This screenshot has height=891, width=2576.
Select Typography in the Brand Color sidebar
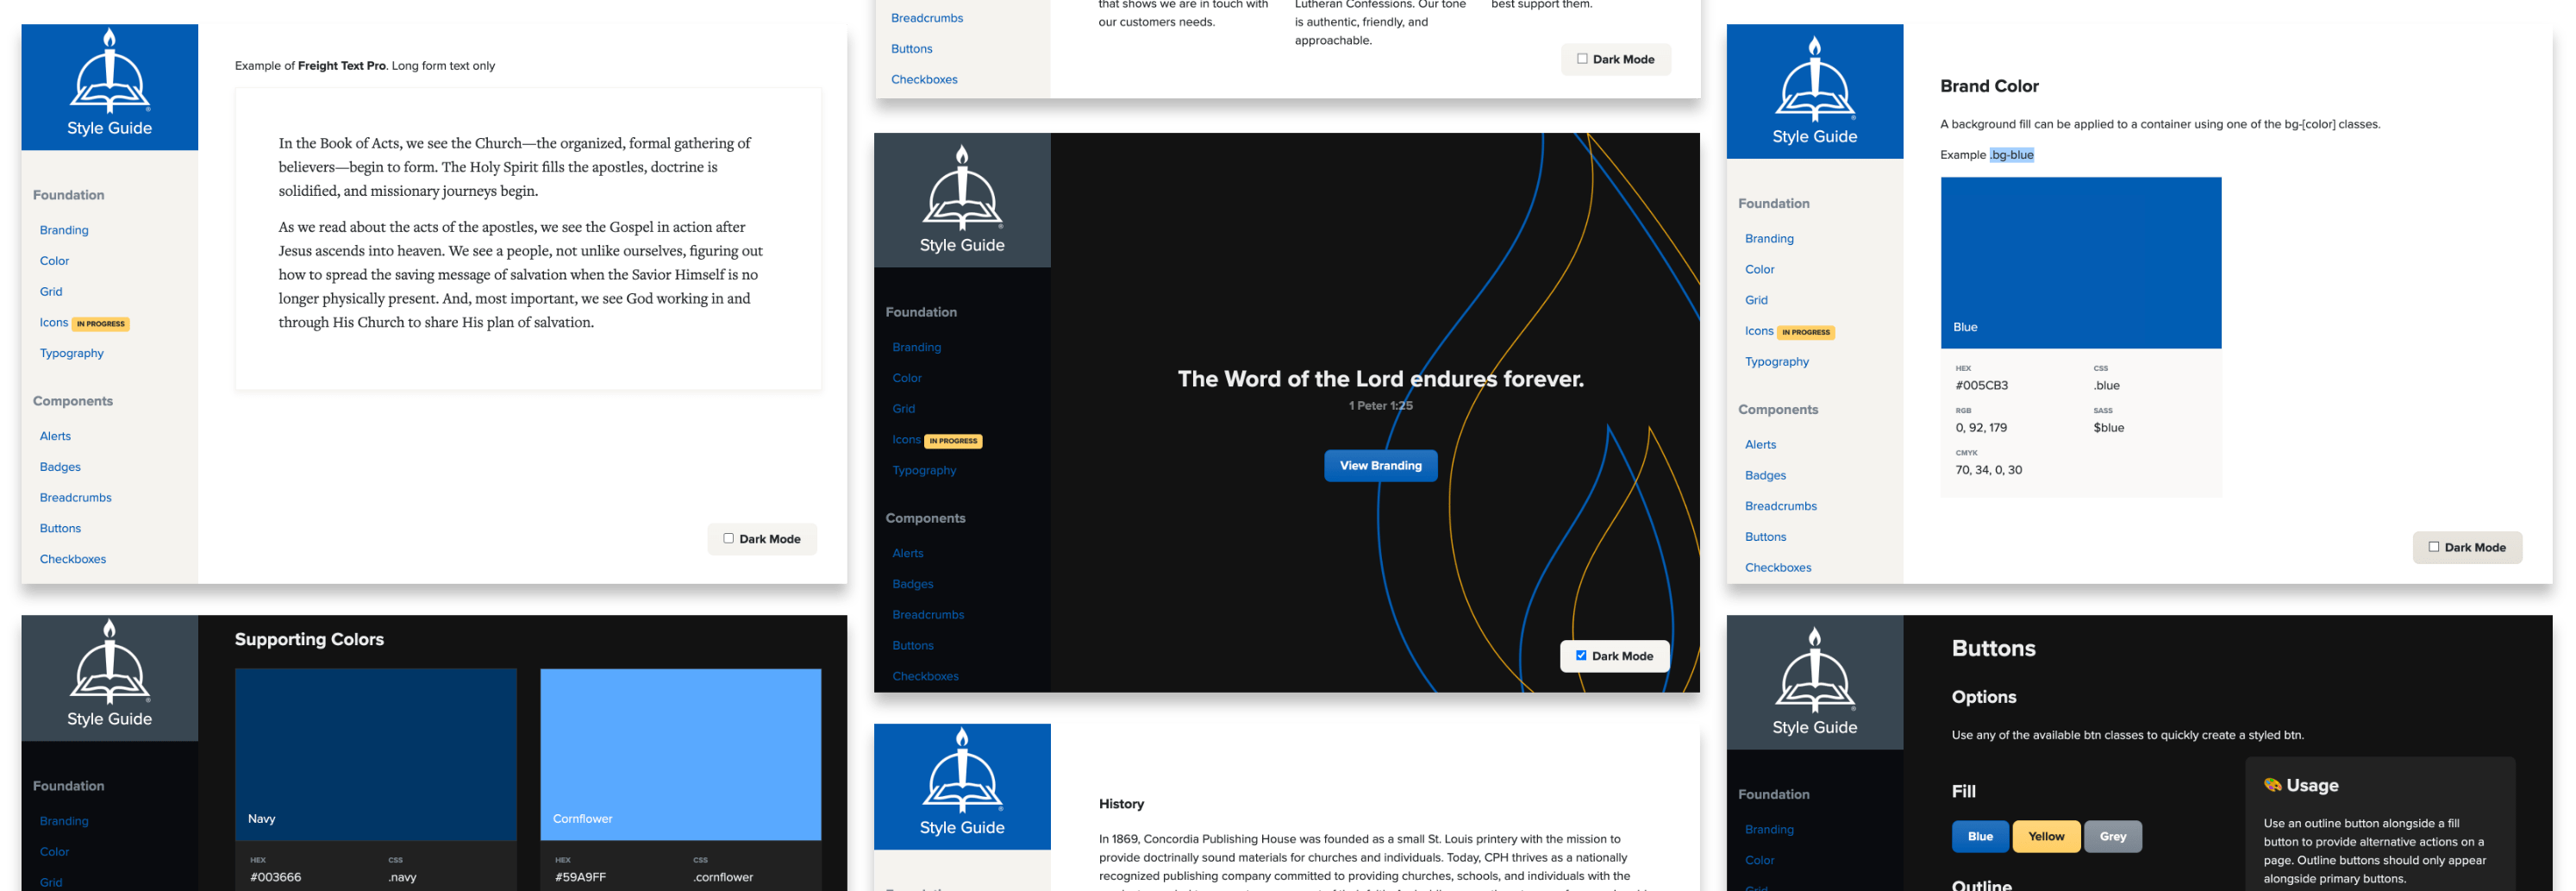1777,361
